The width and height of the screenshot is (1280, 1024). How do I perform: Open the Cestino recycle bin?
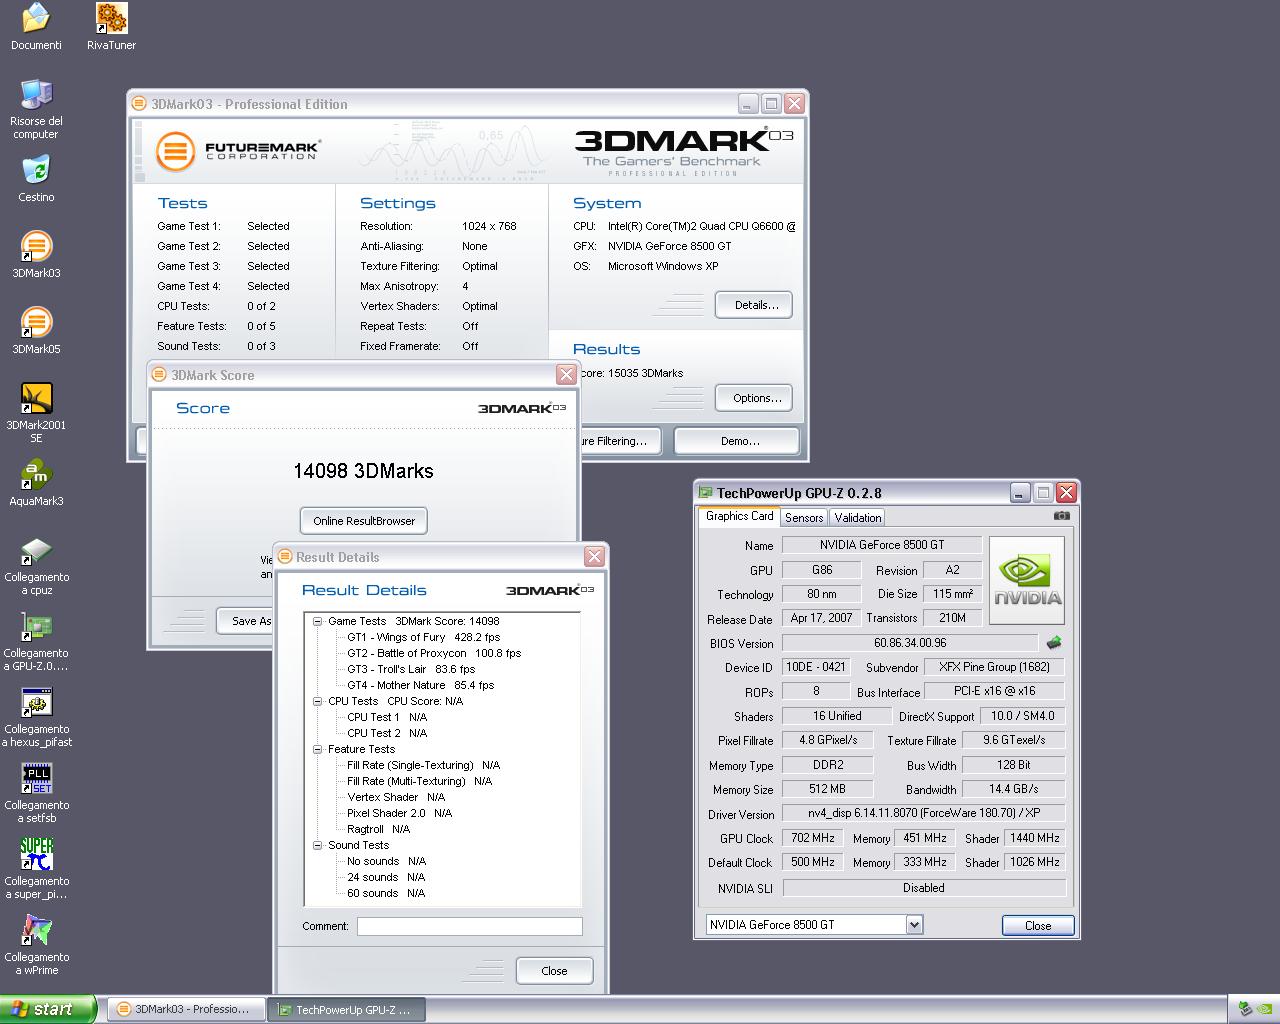36,170
